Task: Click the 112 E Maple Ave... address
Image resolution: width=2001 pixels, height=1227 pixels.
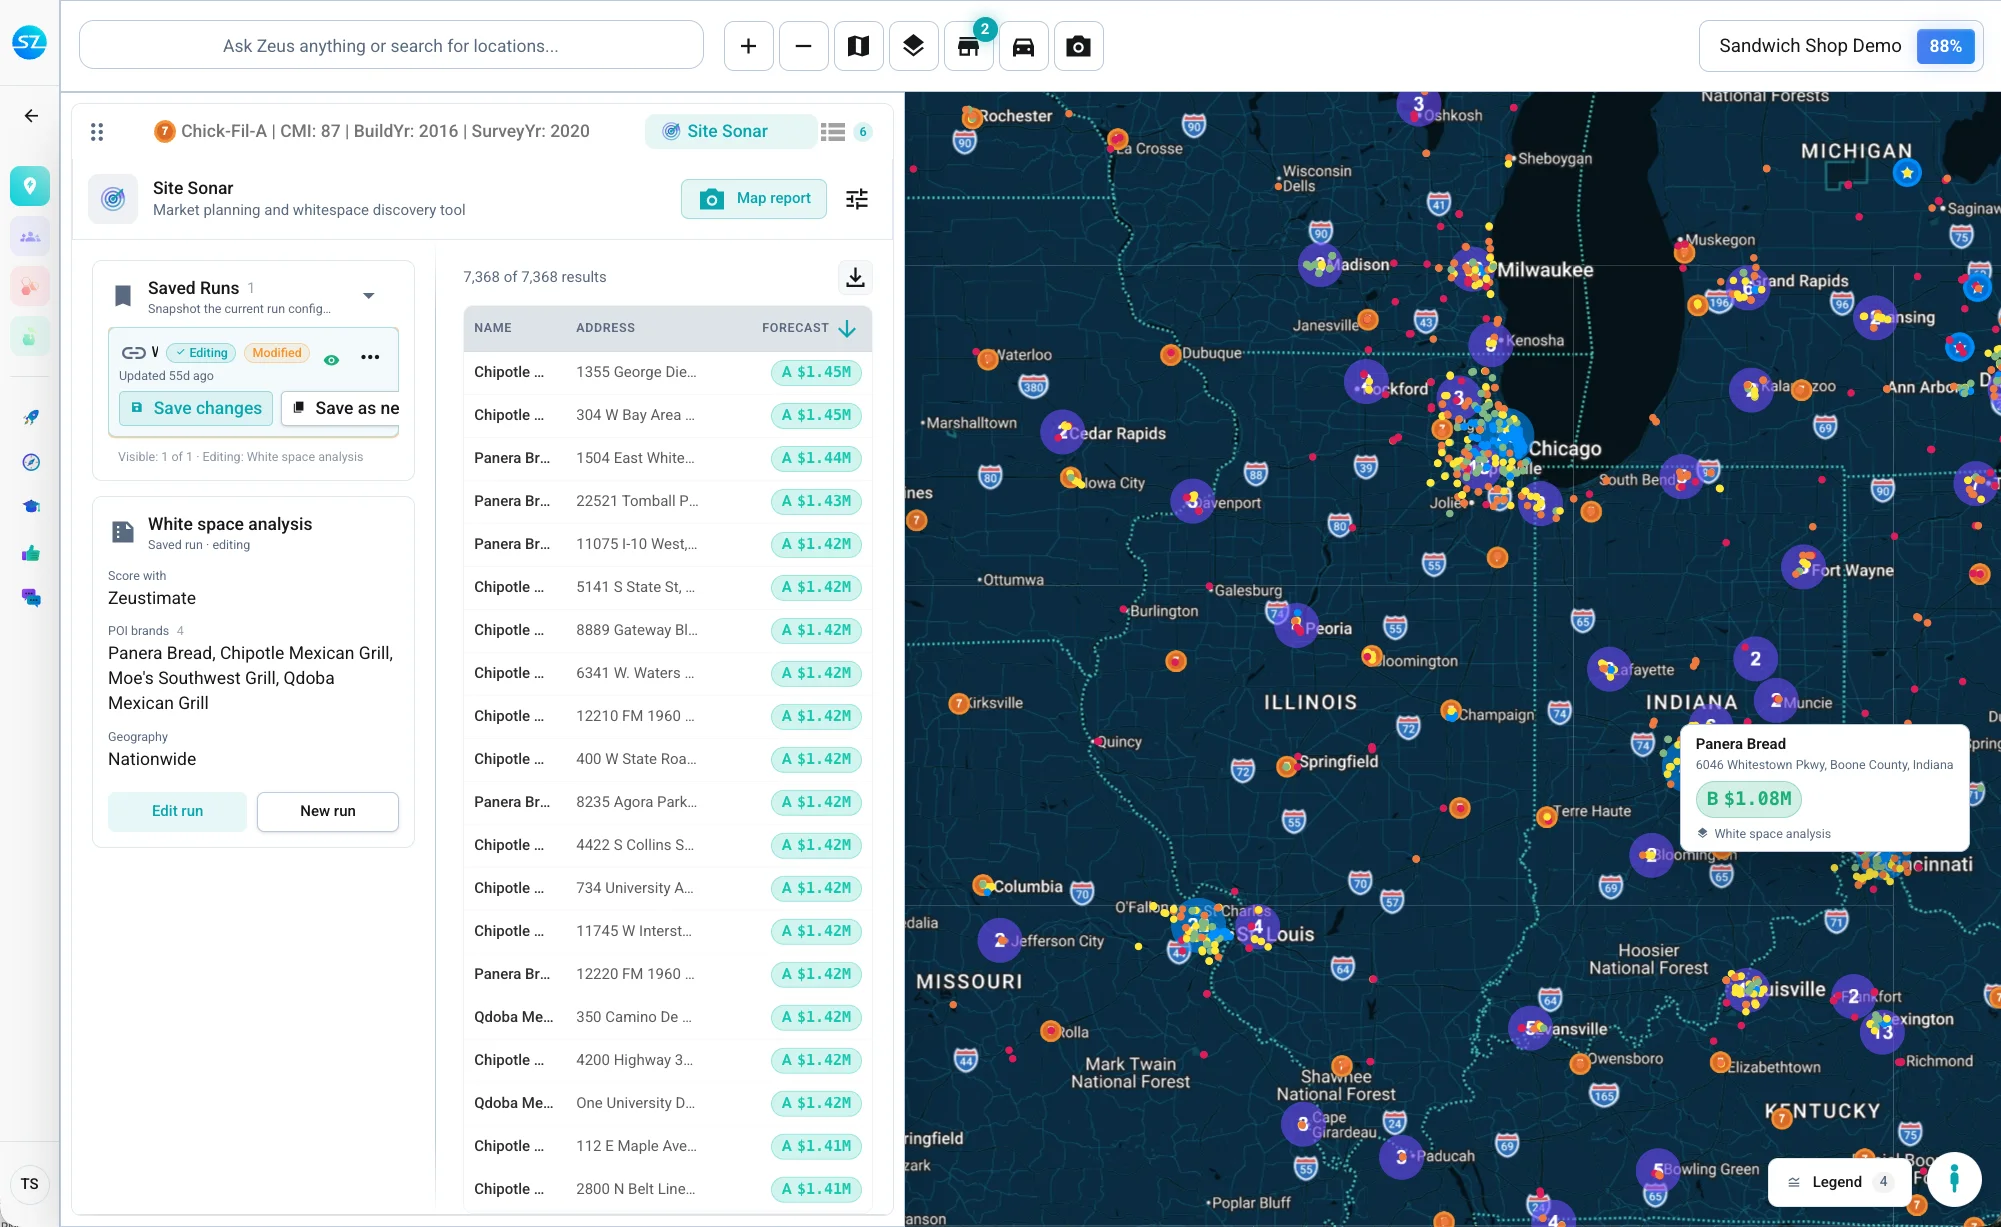Action: tap(636, 1146)
